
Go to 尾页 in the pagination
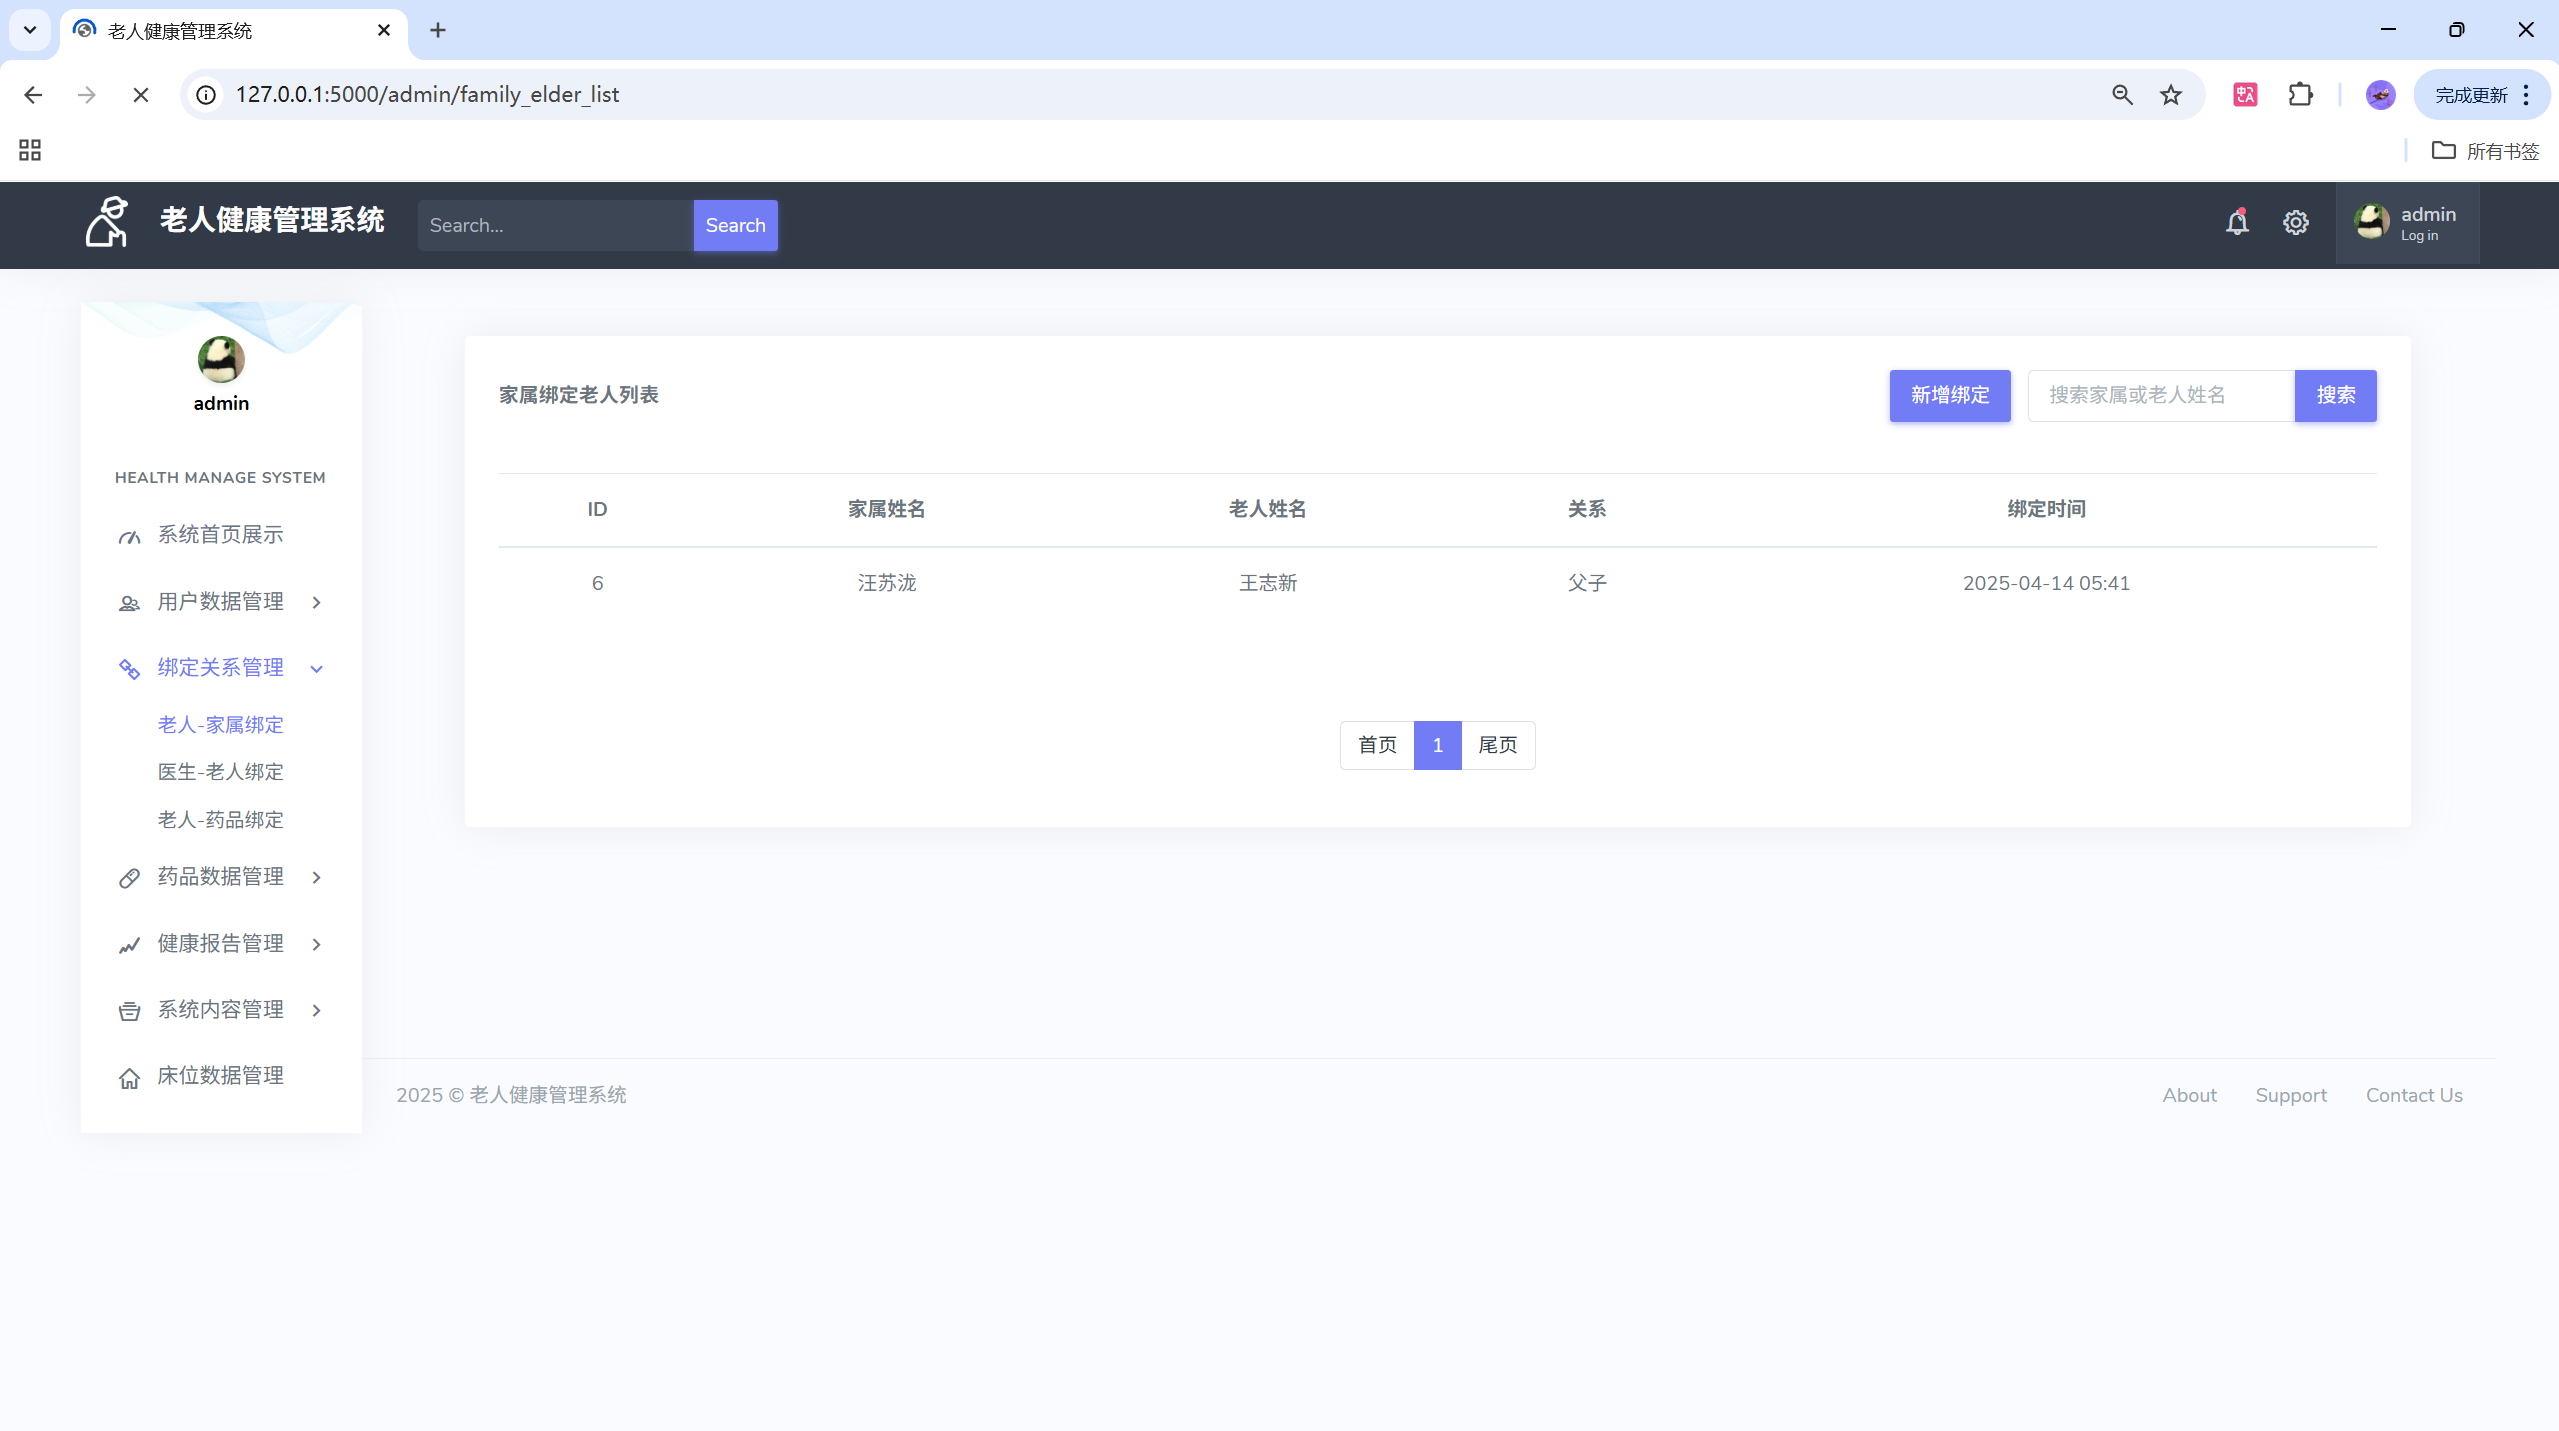(1497, 745)
